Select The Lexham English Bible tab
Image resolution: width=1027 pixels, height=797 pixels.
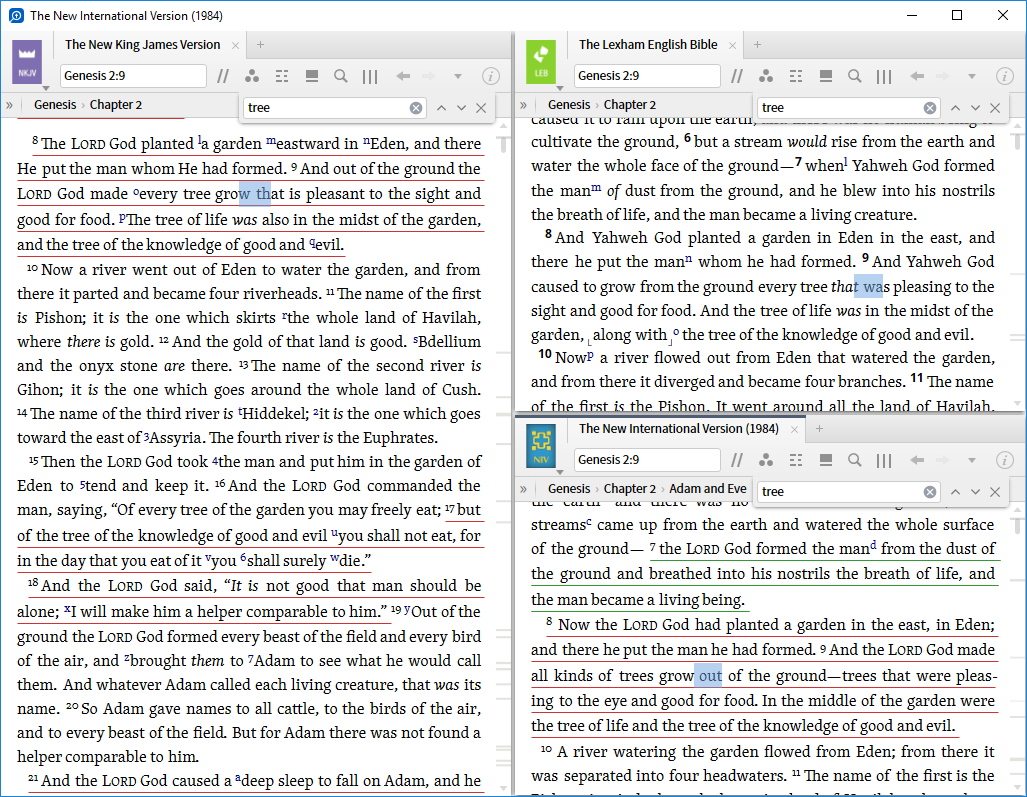648,45
